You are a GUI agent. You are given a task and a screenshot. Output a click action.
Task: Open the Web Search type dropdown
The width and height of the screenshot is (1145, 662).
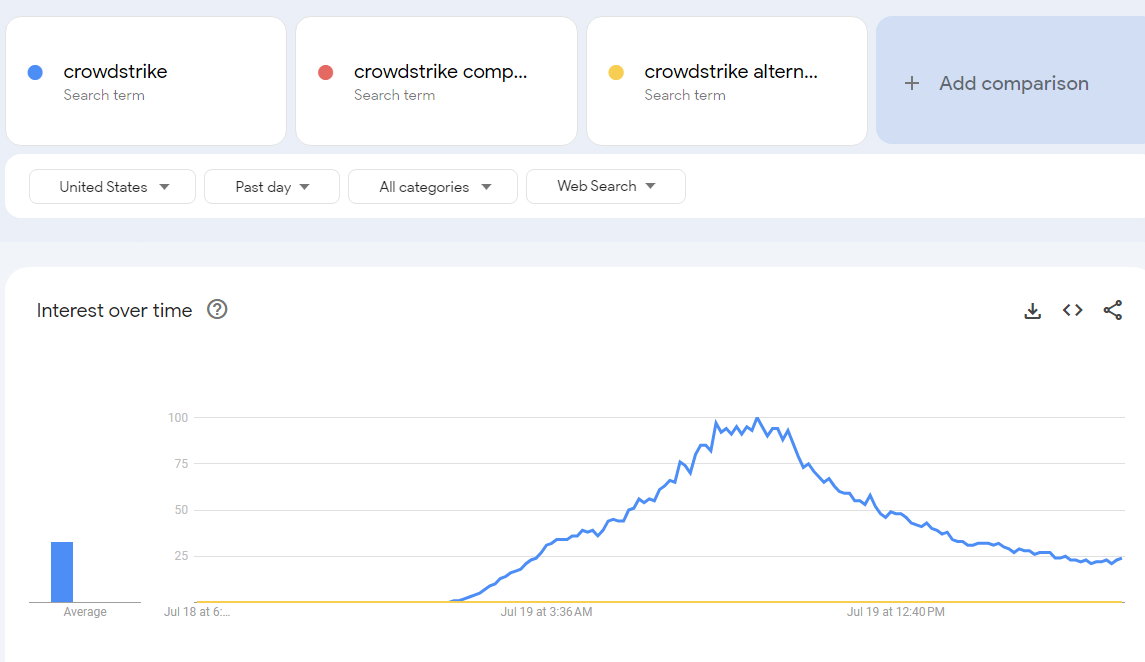605,186
